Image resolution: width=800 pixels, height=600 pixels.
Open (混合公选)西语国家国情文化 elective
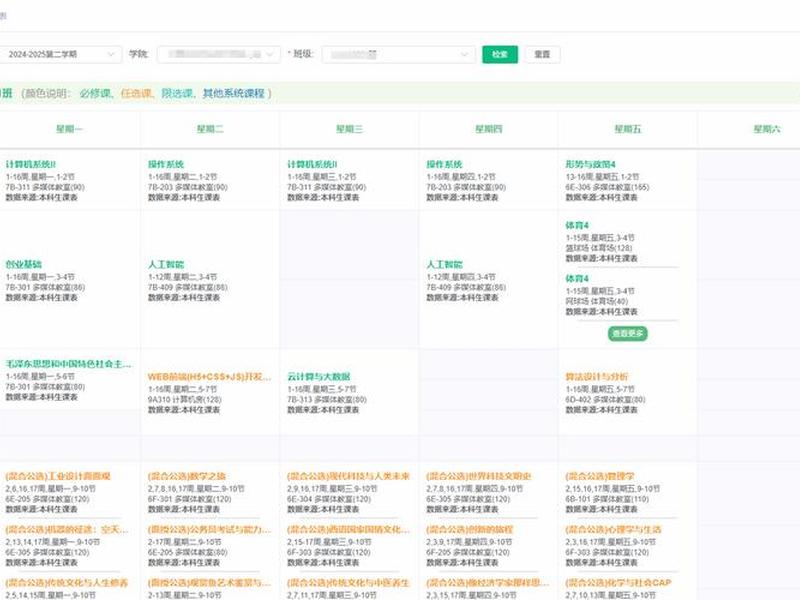[x=348, y=530]
